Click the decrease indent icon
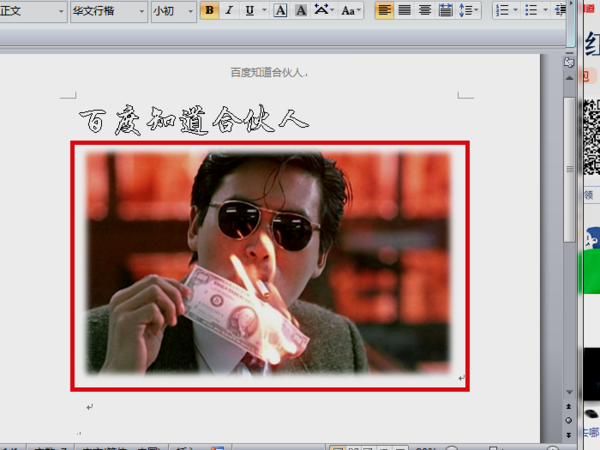Viewport: 600px width, 450px height. [x=559, y=10]
